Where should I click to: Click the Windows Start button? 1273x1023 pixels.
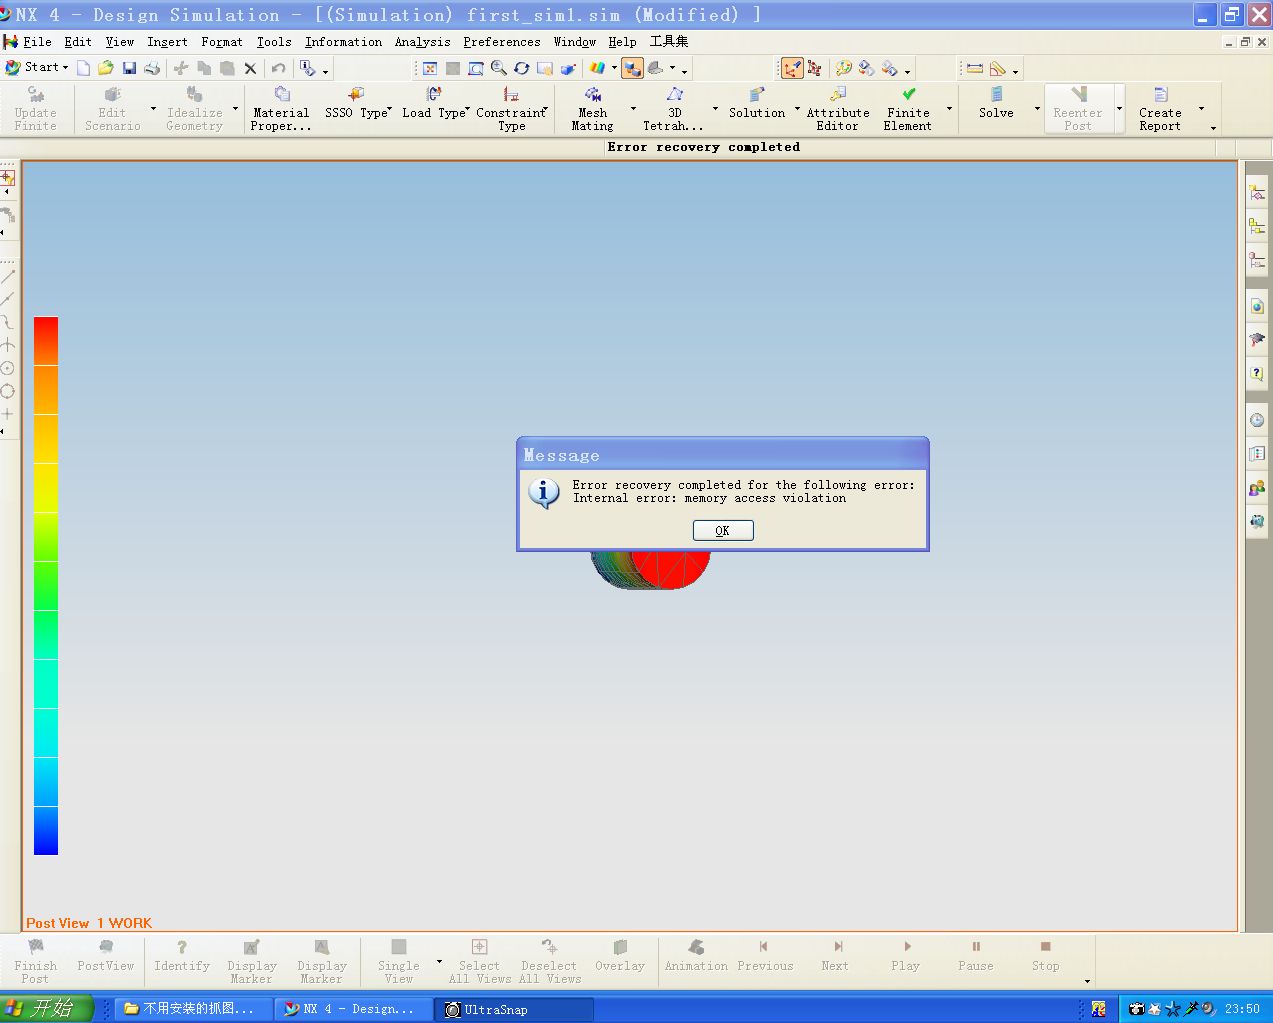47,1008
